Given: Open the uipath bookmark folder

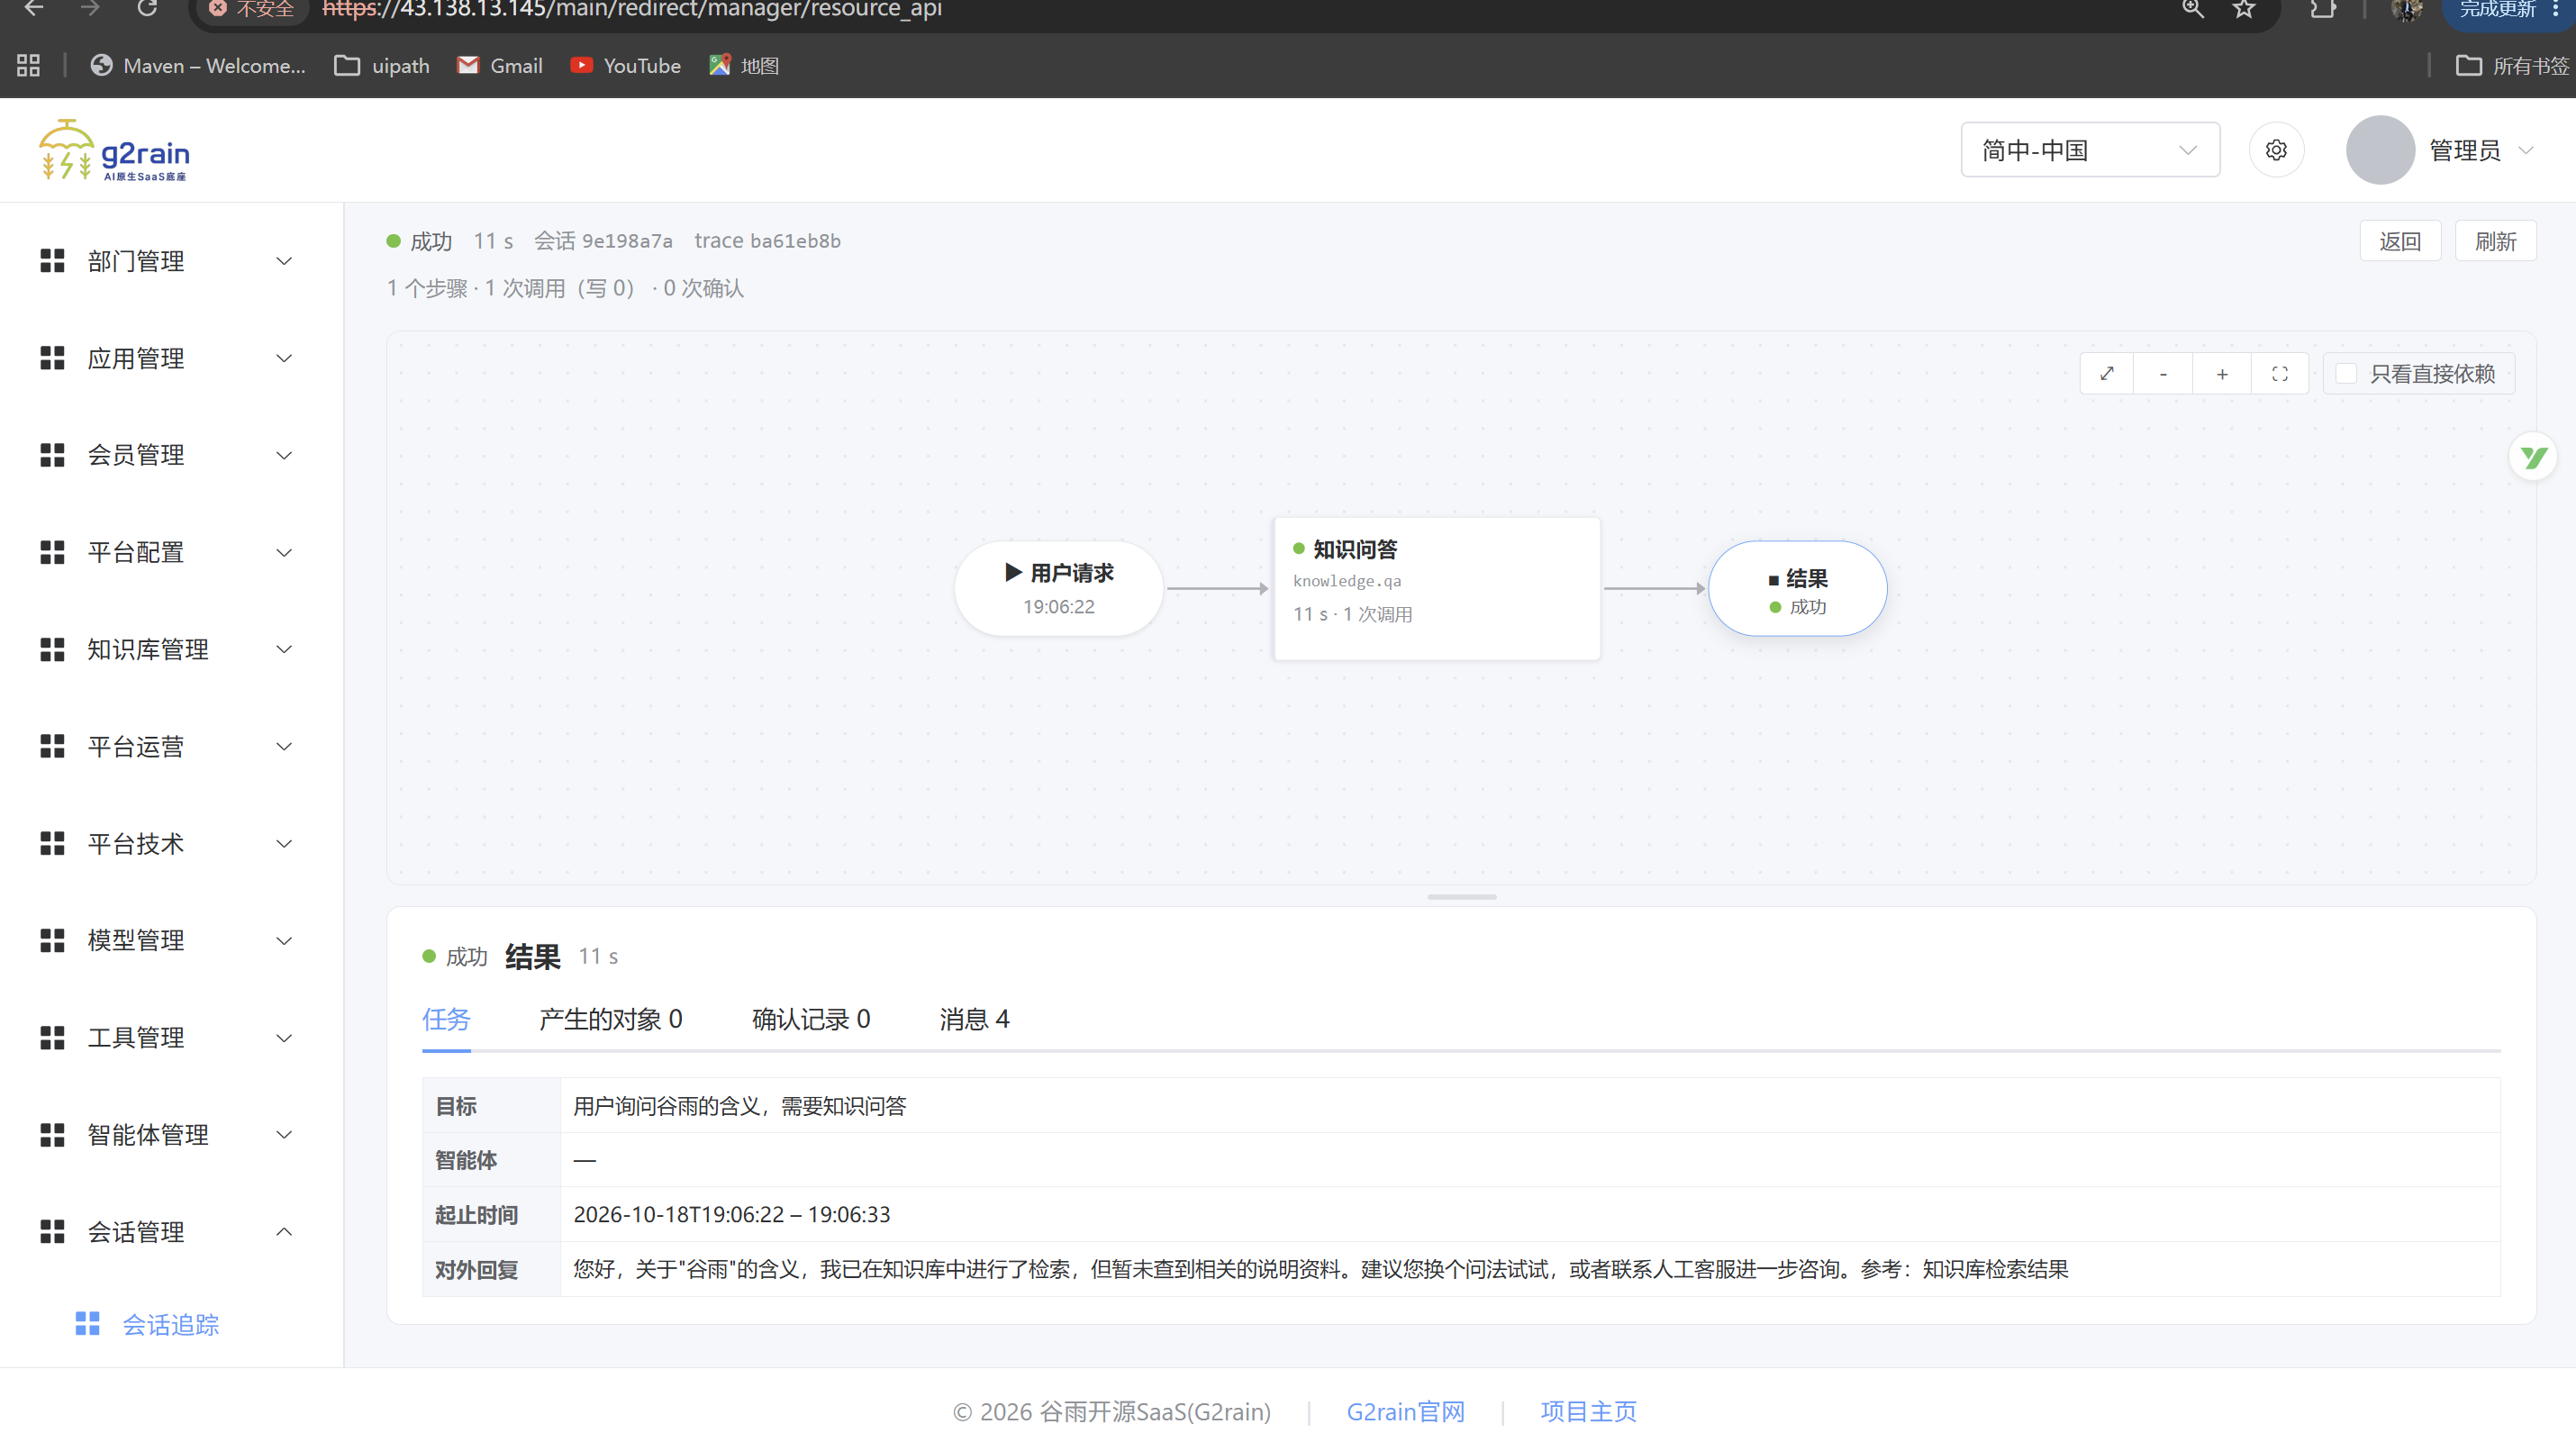Looking at the screenshot, I should [382, 65].
